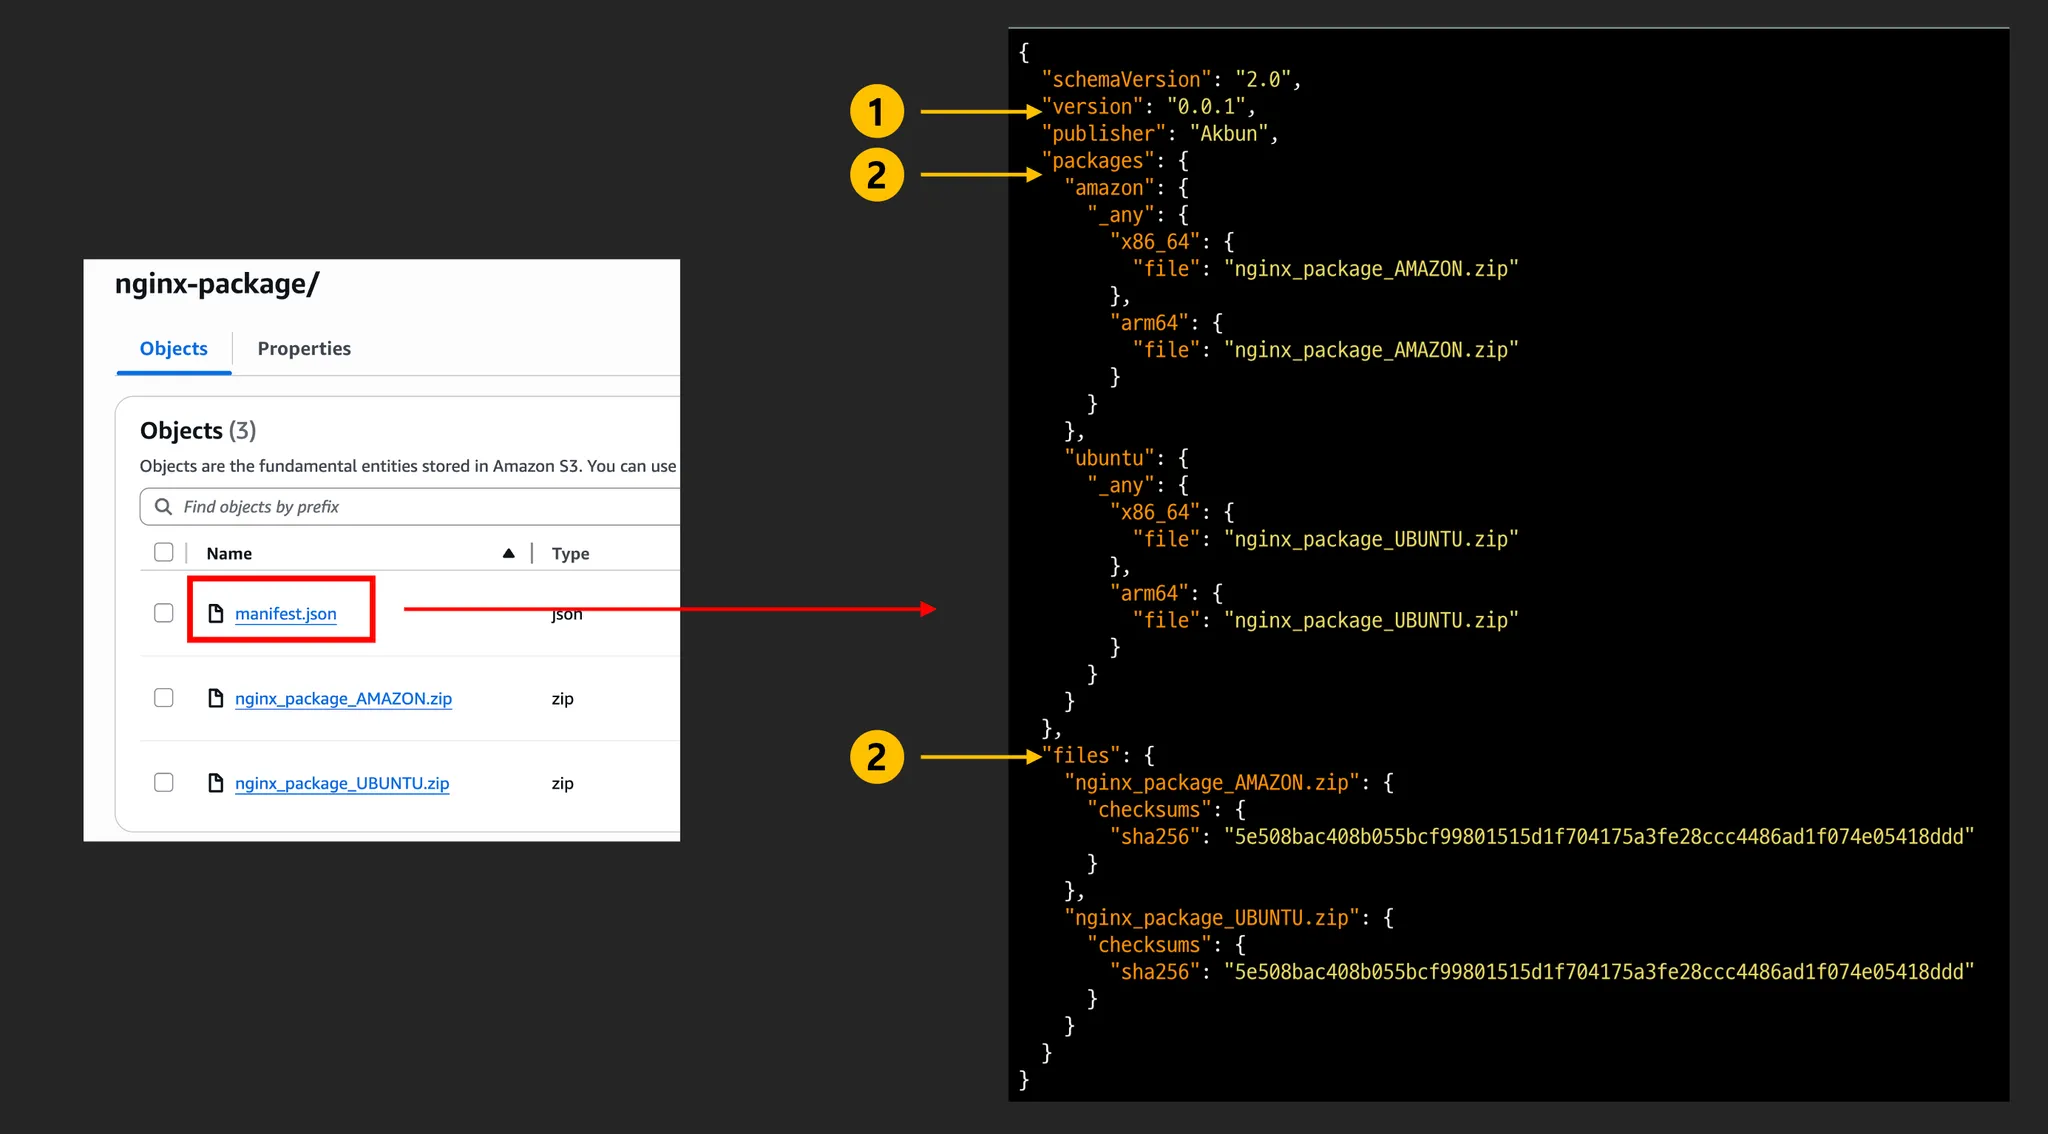Switch to the Properties tab

coord(304,348)
